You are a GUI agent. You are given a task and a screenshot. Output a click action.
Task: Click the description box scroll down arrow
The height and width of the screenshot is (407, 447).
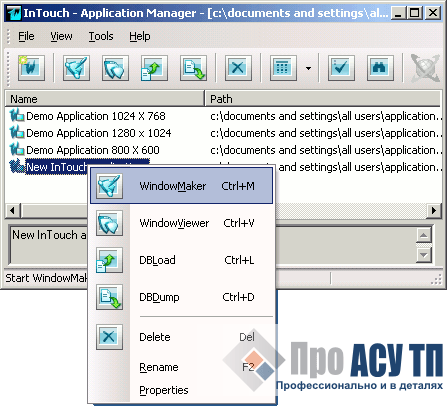[424, 255]
